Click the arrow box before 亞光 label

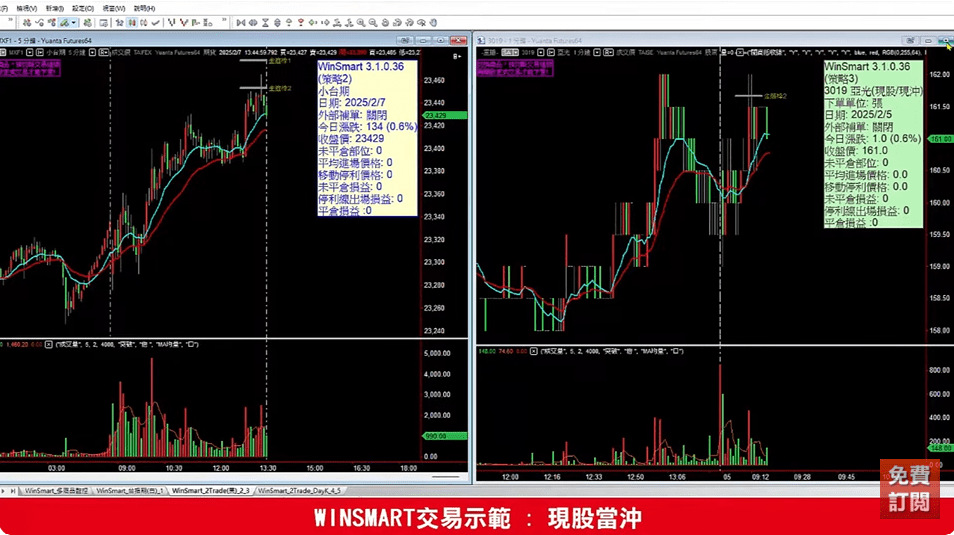click(551, 53)
